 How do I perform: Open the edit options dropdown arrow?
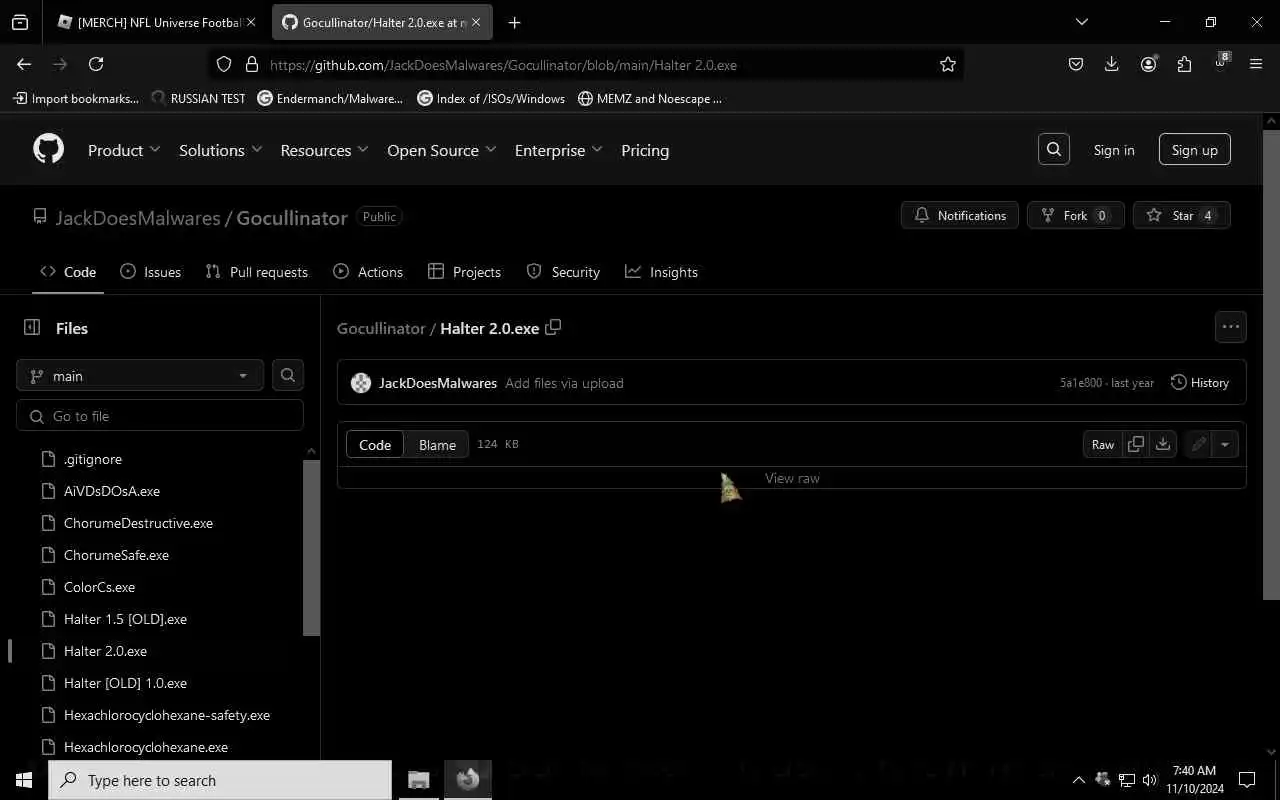pos(1225,444)
